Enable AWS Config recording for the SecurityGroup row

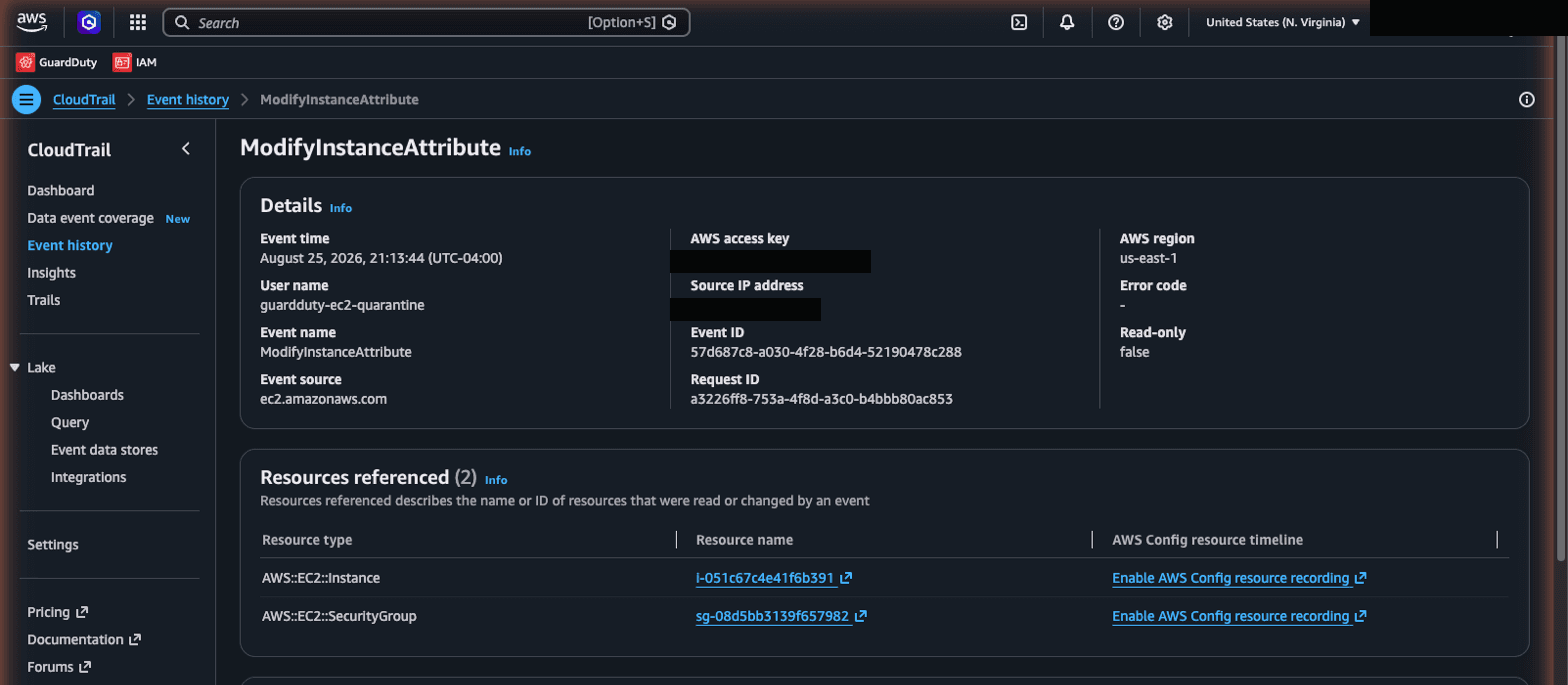tap(1239, 616)
